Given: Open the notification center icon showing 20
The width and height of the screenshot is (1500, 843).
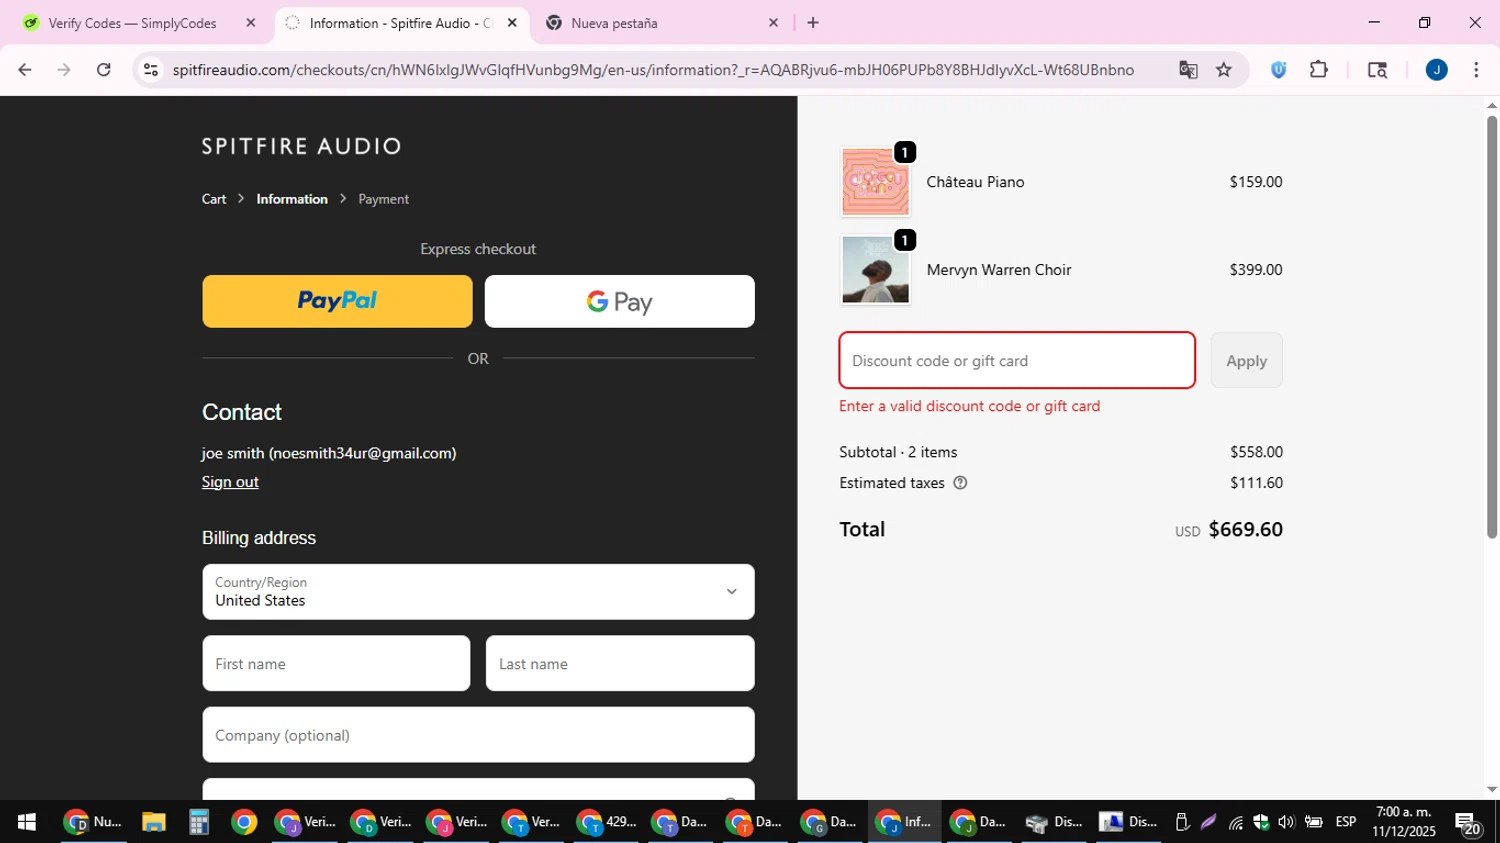Looking at the screenshot, I should point(1468,823).
